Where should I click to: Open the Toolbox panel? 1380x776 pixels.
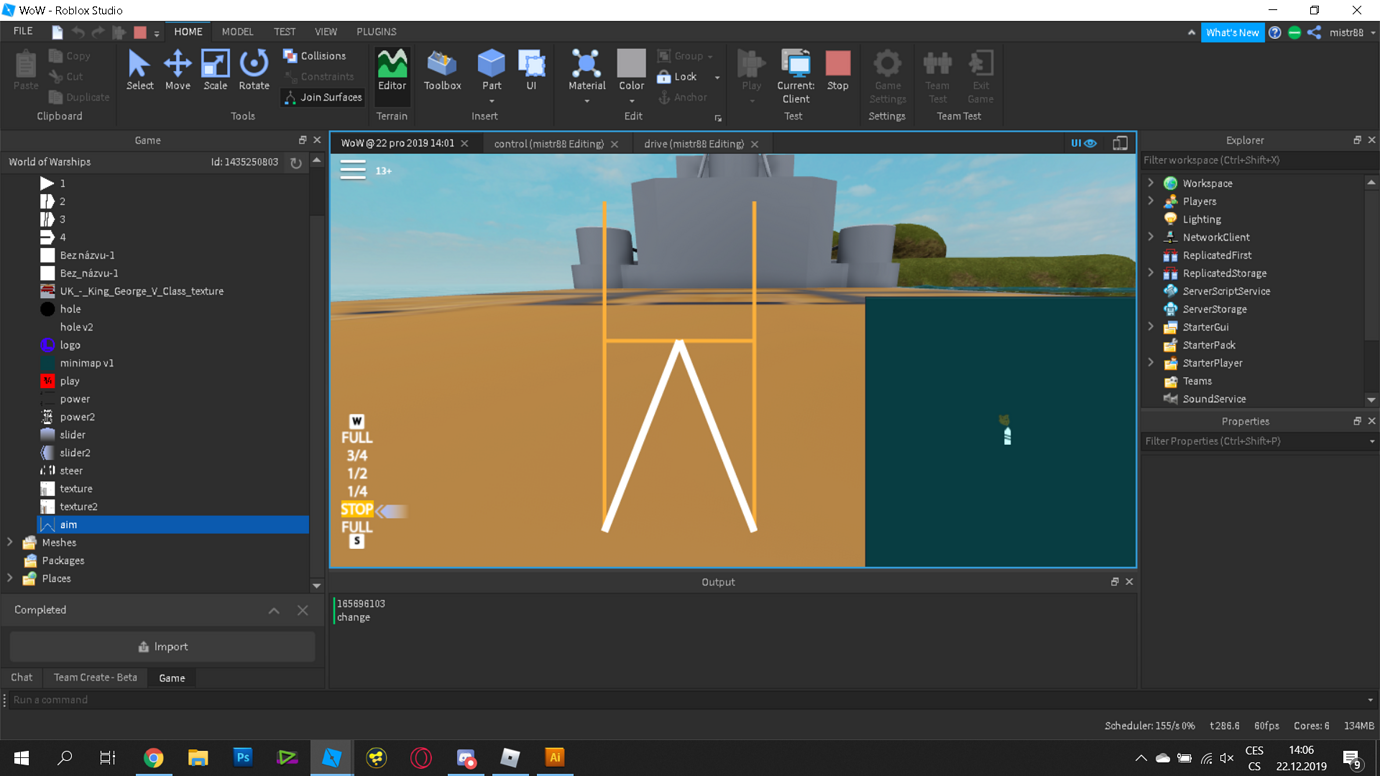pos(442,70)
